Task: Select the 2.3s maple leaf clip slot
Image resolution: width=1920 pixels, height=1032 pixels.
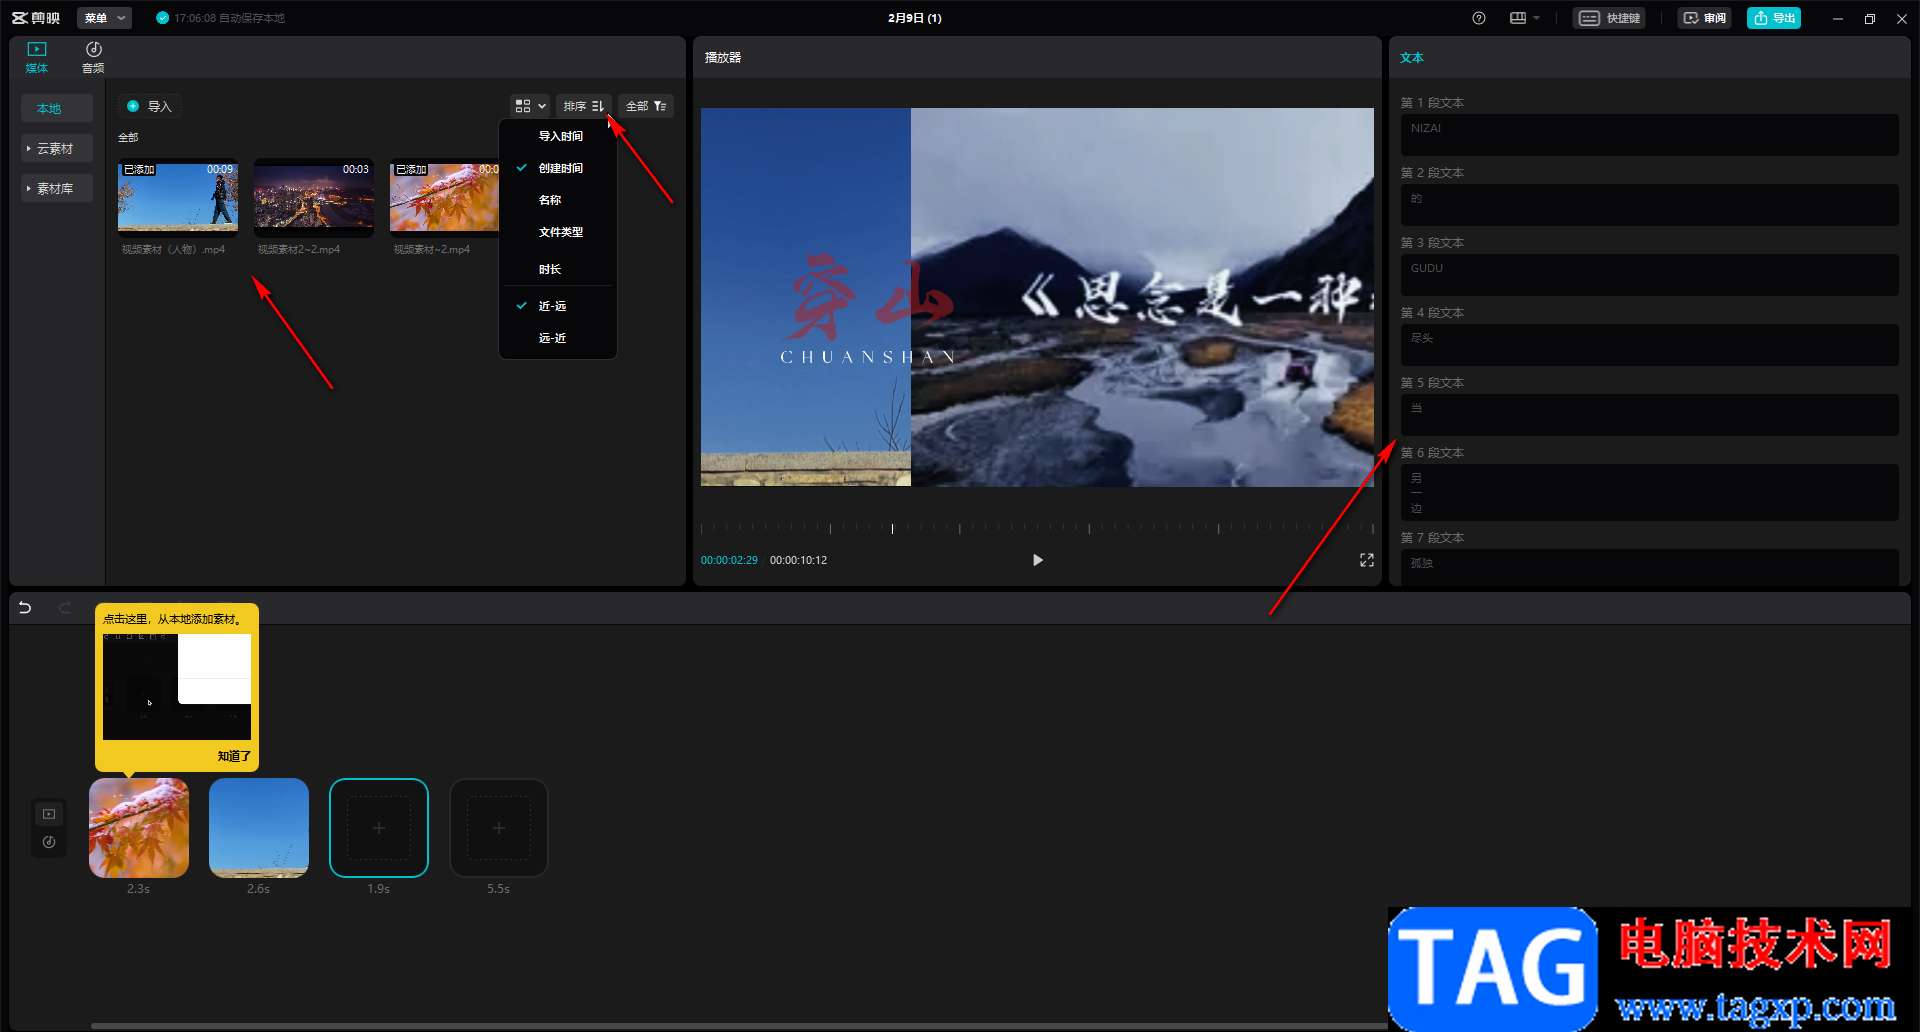Action: point(139,828)
